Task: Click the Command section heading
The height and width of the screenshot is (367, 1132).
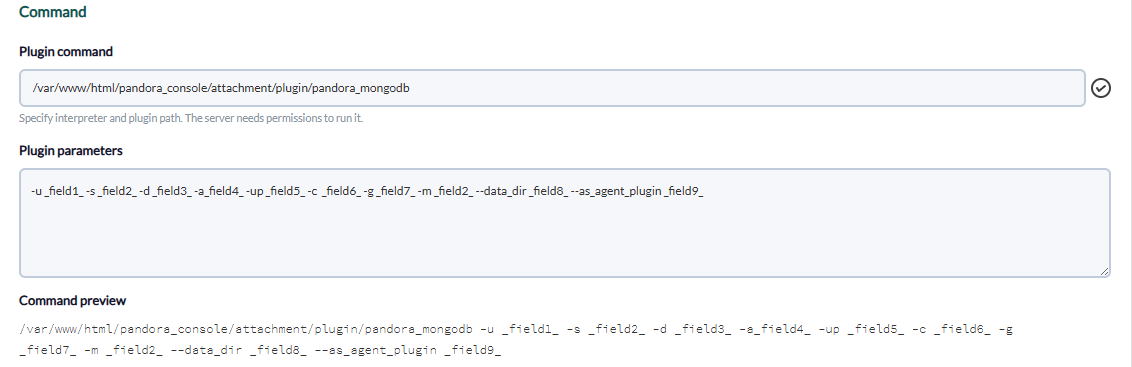Action: 53,12
